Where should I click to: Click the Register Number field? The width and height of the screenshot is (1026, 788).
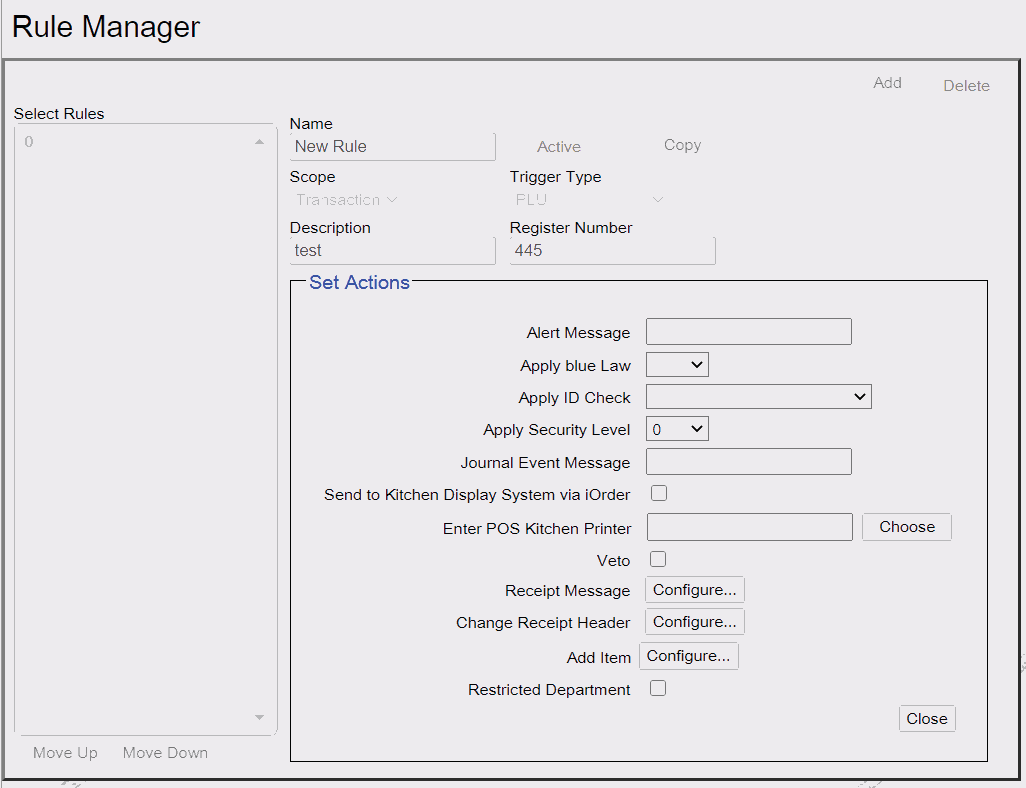pyautogui.click(x=612, y=251)
